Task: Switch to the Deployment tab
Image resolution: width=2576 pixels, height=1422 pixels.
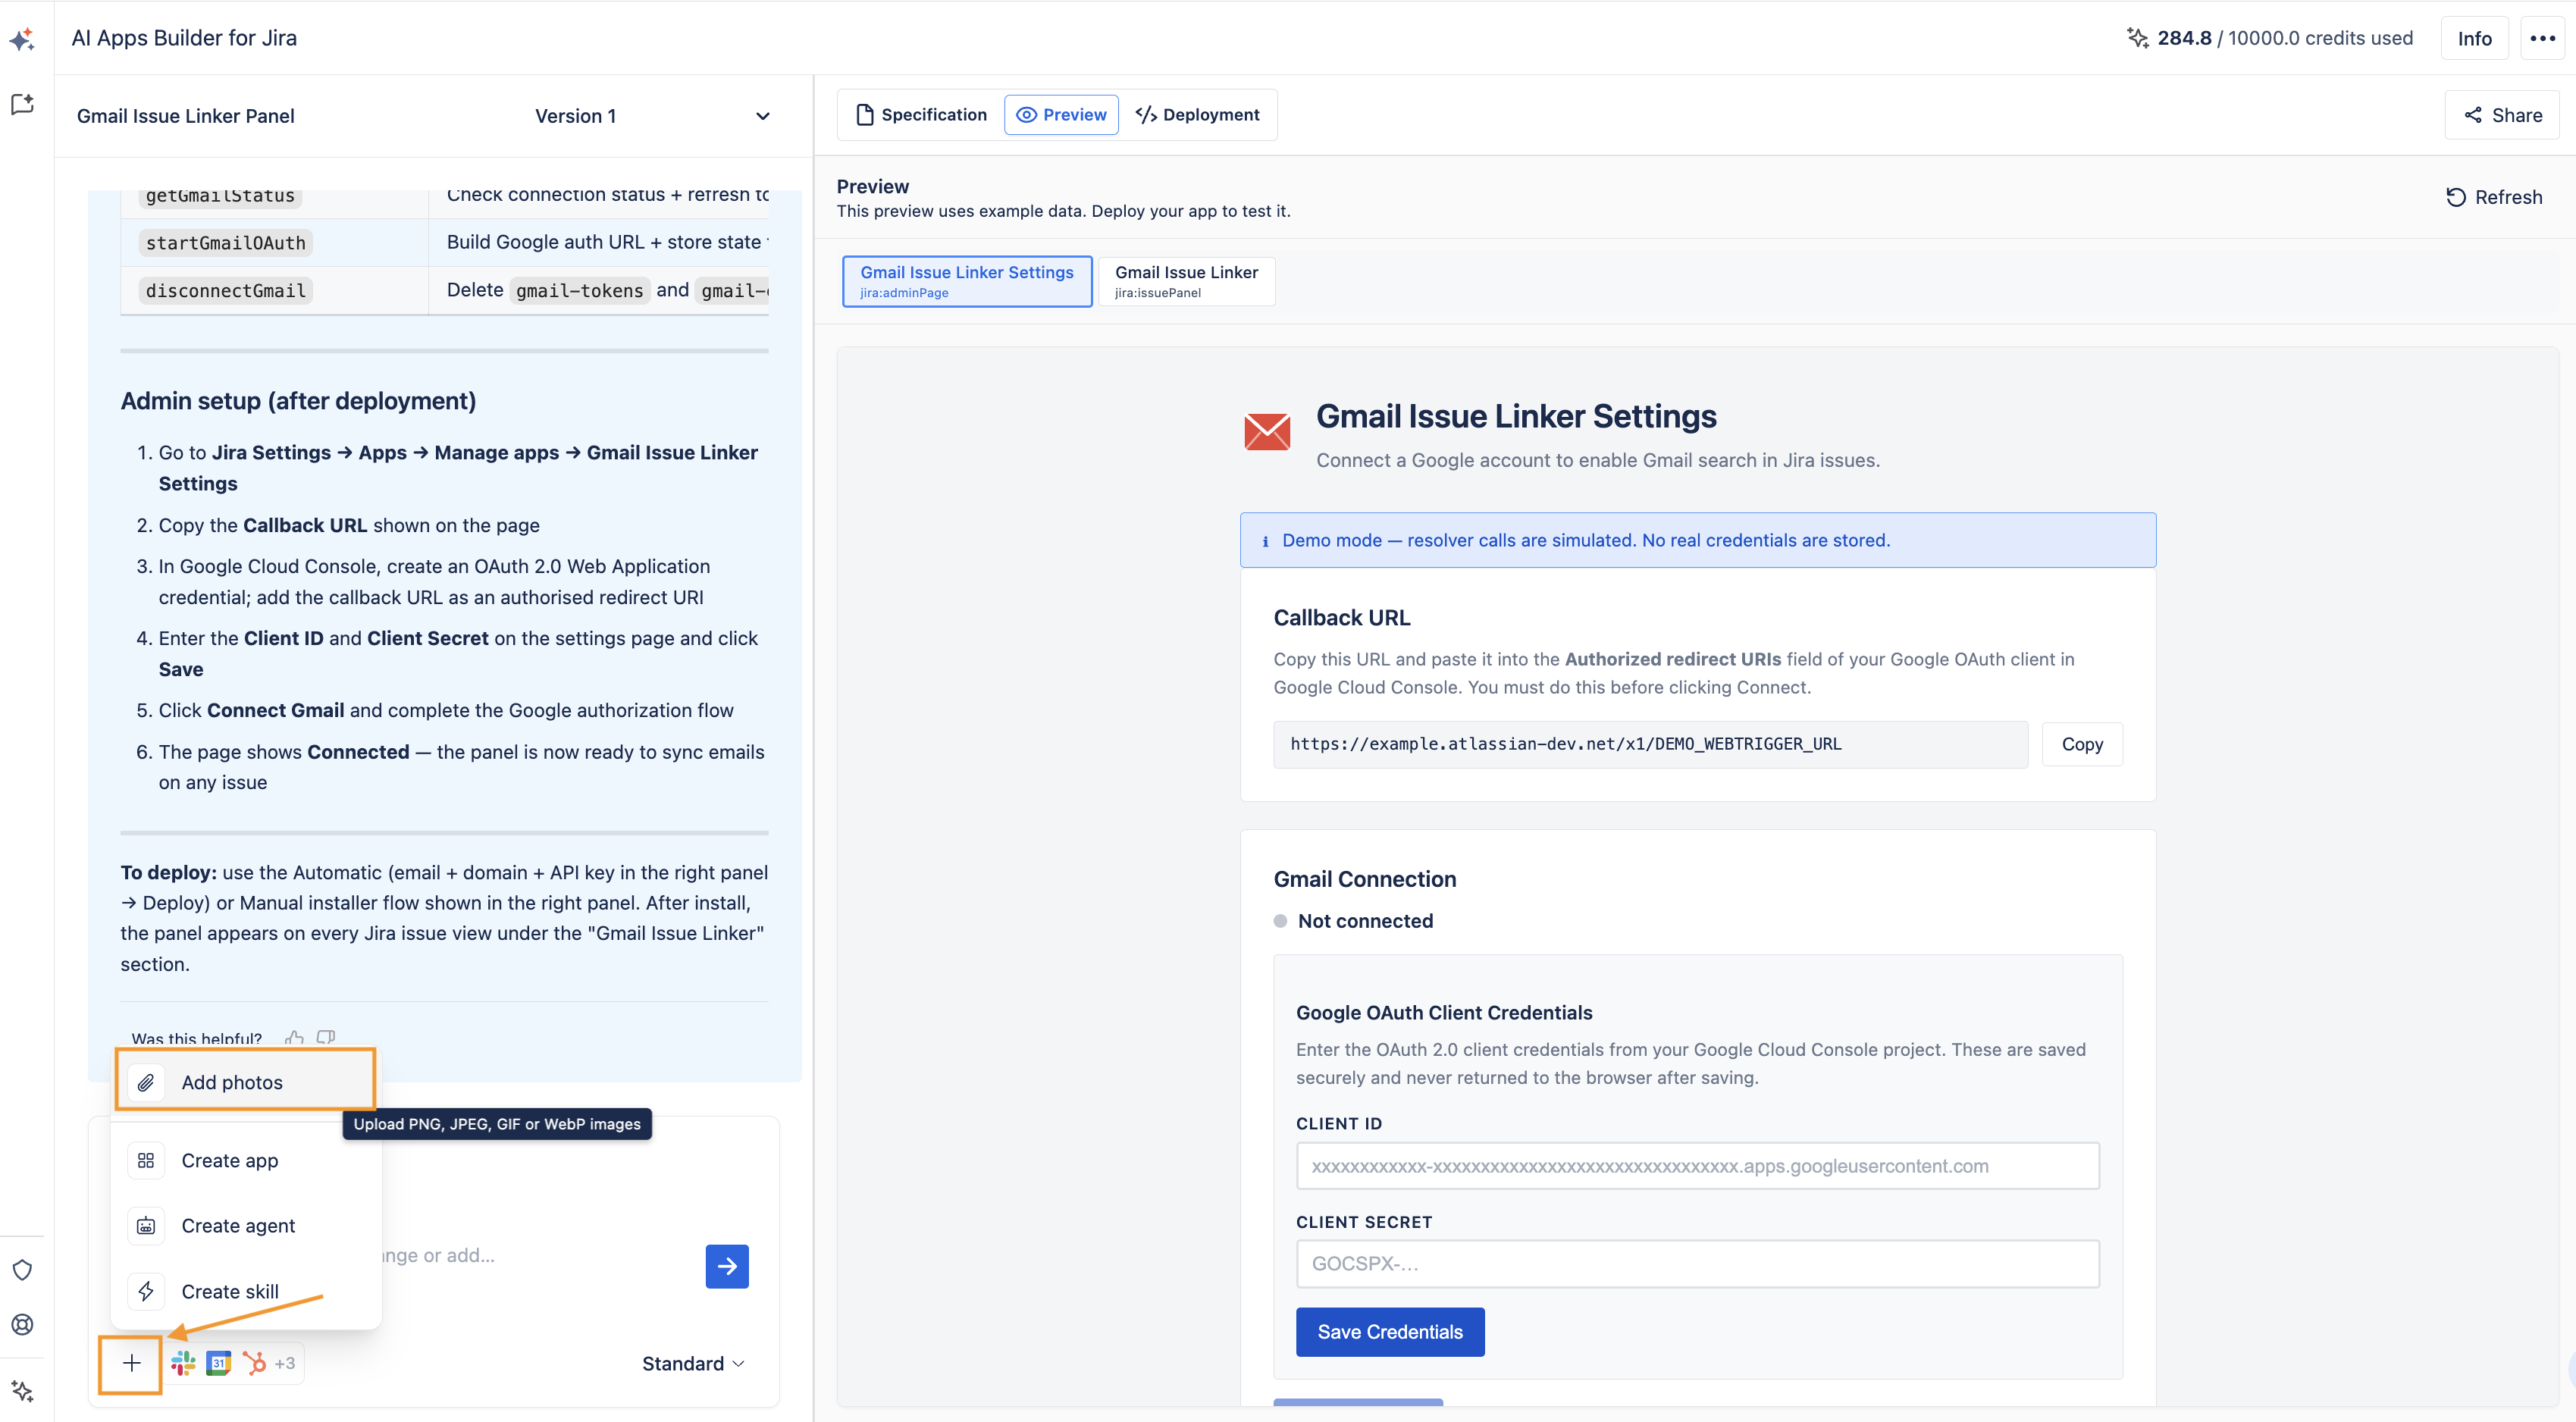Action: point(1198,115)
